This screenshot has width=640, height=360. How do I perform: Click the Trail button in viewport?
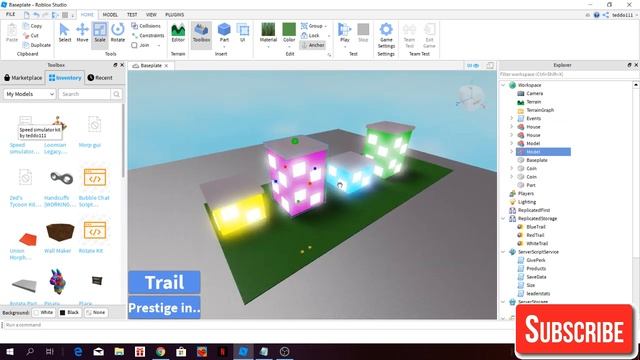(x=164, y=282)
